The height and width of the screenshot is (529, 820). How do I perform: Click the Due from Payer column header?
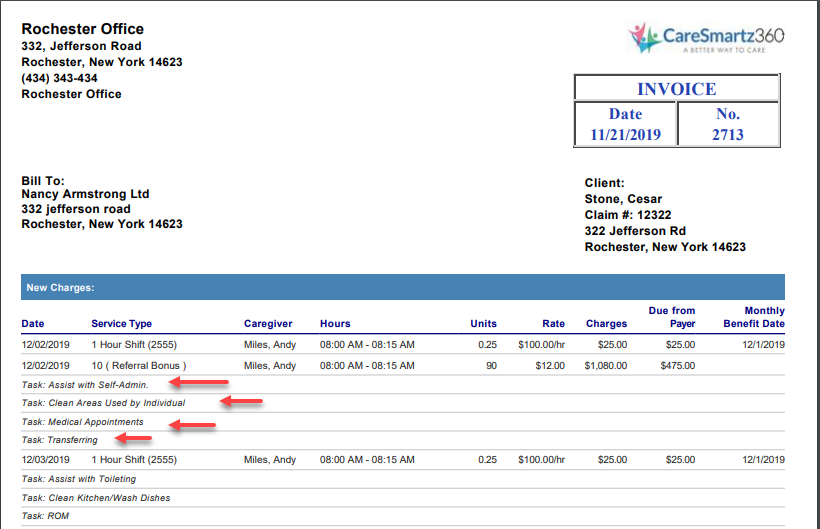(x=672, y=317)
